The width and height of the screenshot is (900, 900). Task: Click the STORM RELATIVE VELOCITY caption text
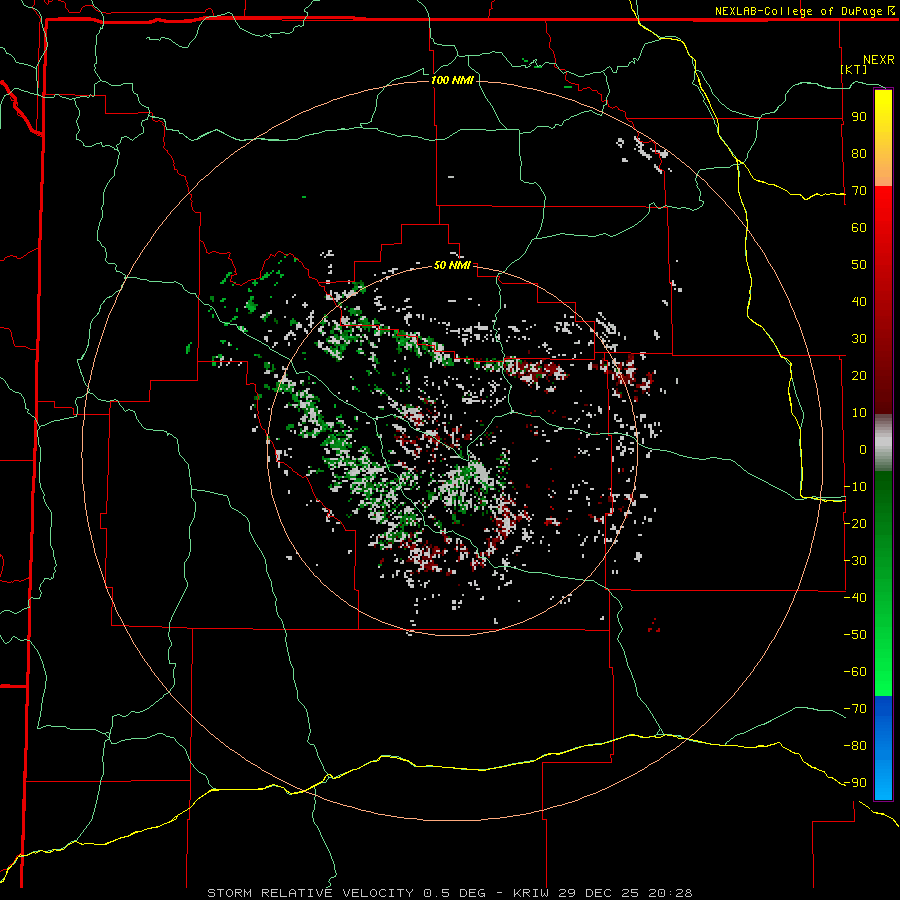310,893
